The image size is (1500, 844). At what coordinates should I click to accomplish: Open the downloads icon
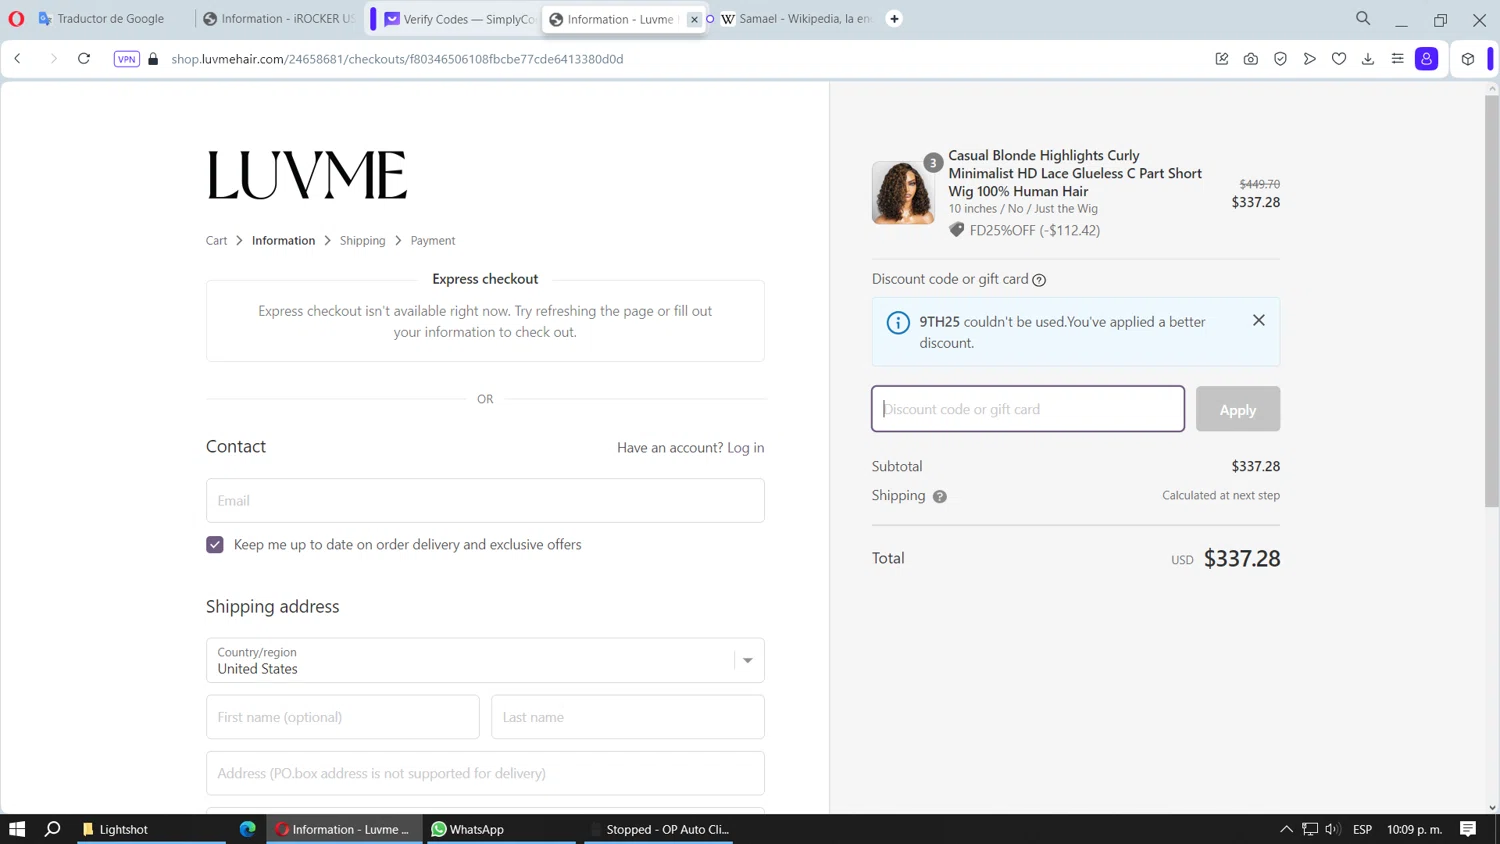1368,59
